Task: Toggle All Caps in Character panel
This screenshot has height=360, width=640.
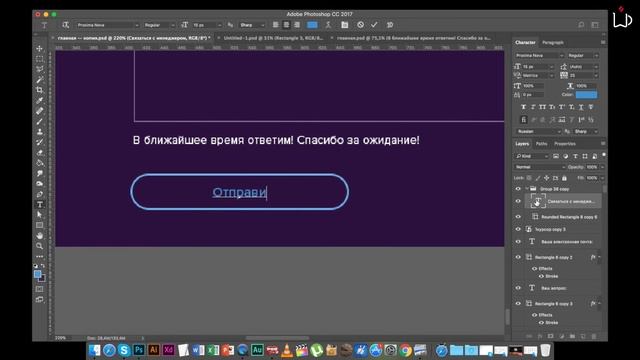Action: (542, 107)
